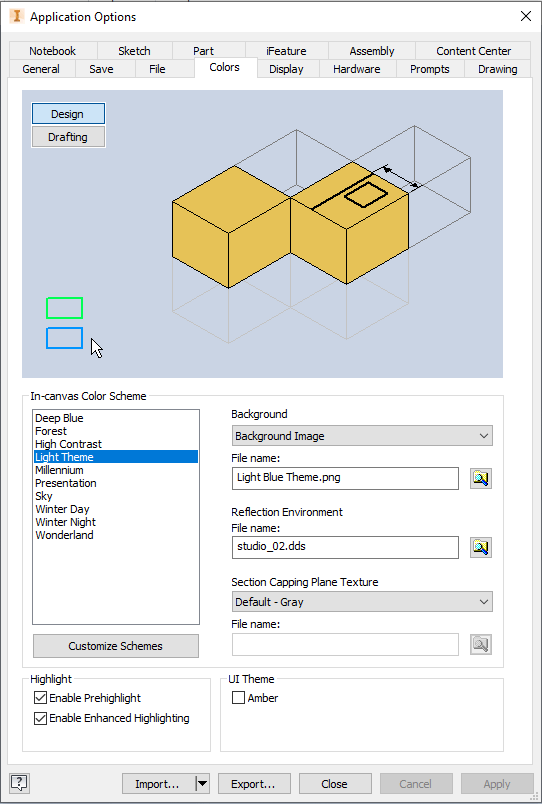Open the Hardware tab
Viewport: 542px width, 804px height.
[356, 69]
